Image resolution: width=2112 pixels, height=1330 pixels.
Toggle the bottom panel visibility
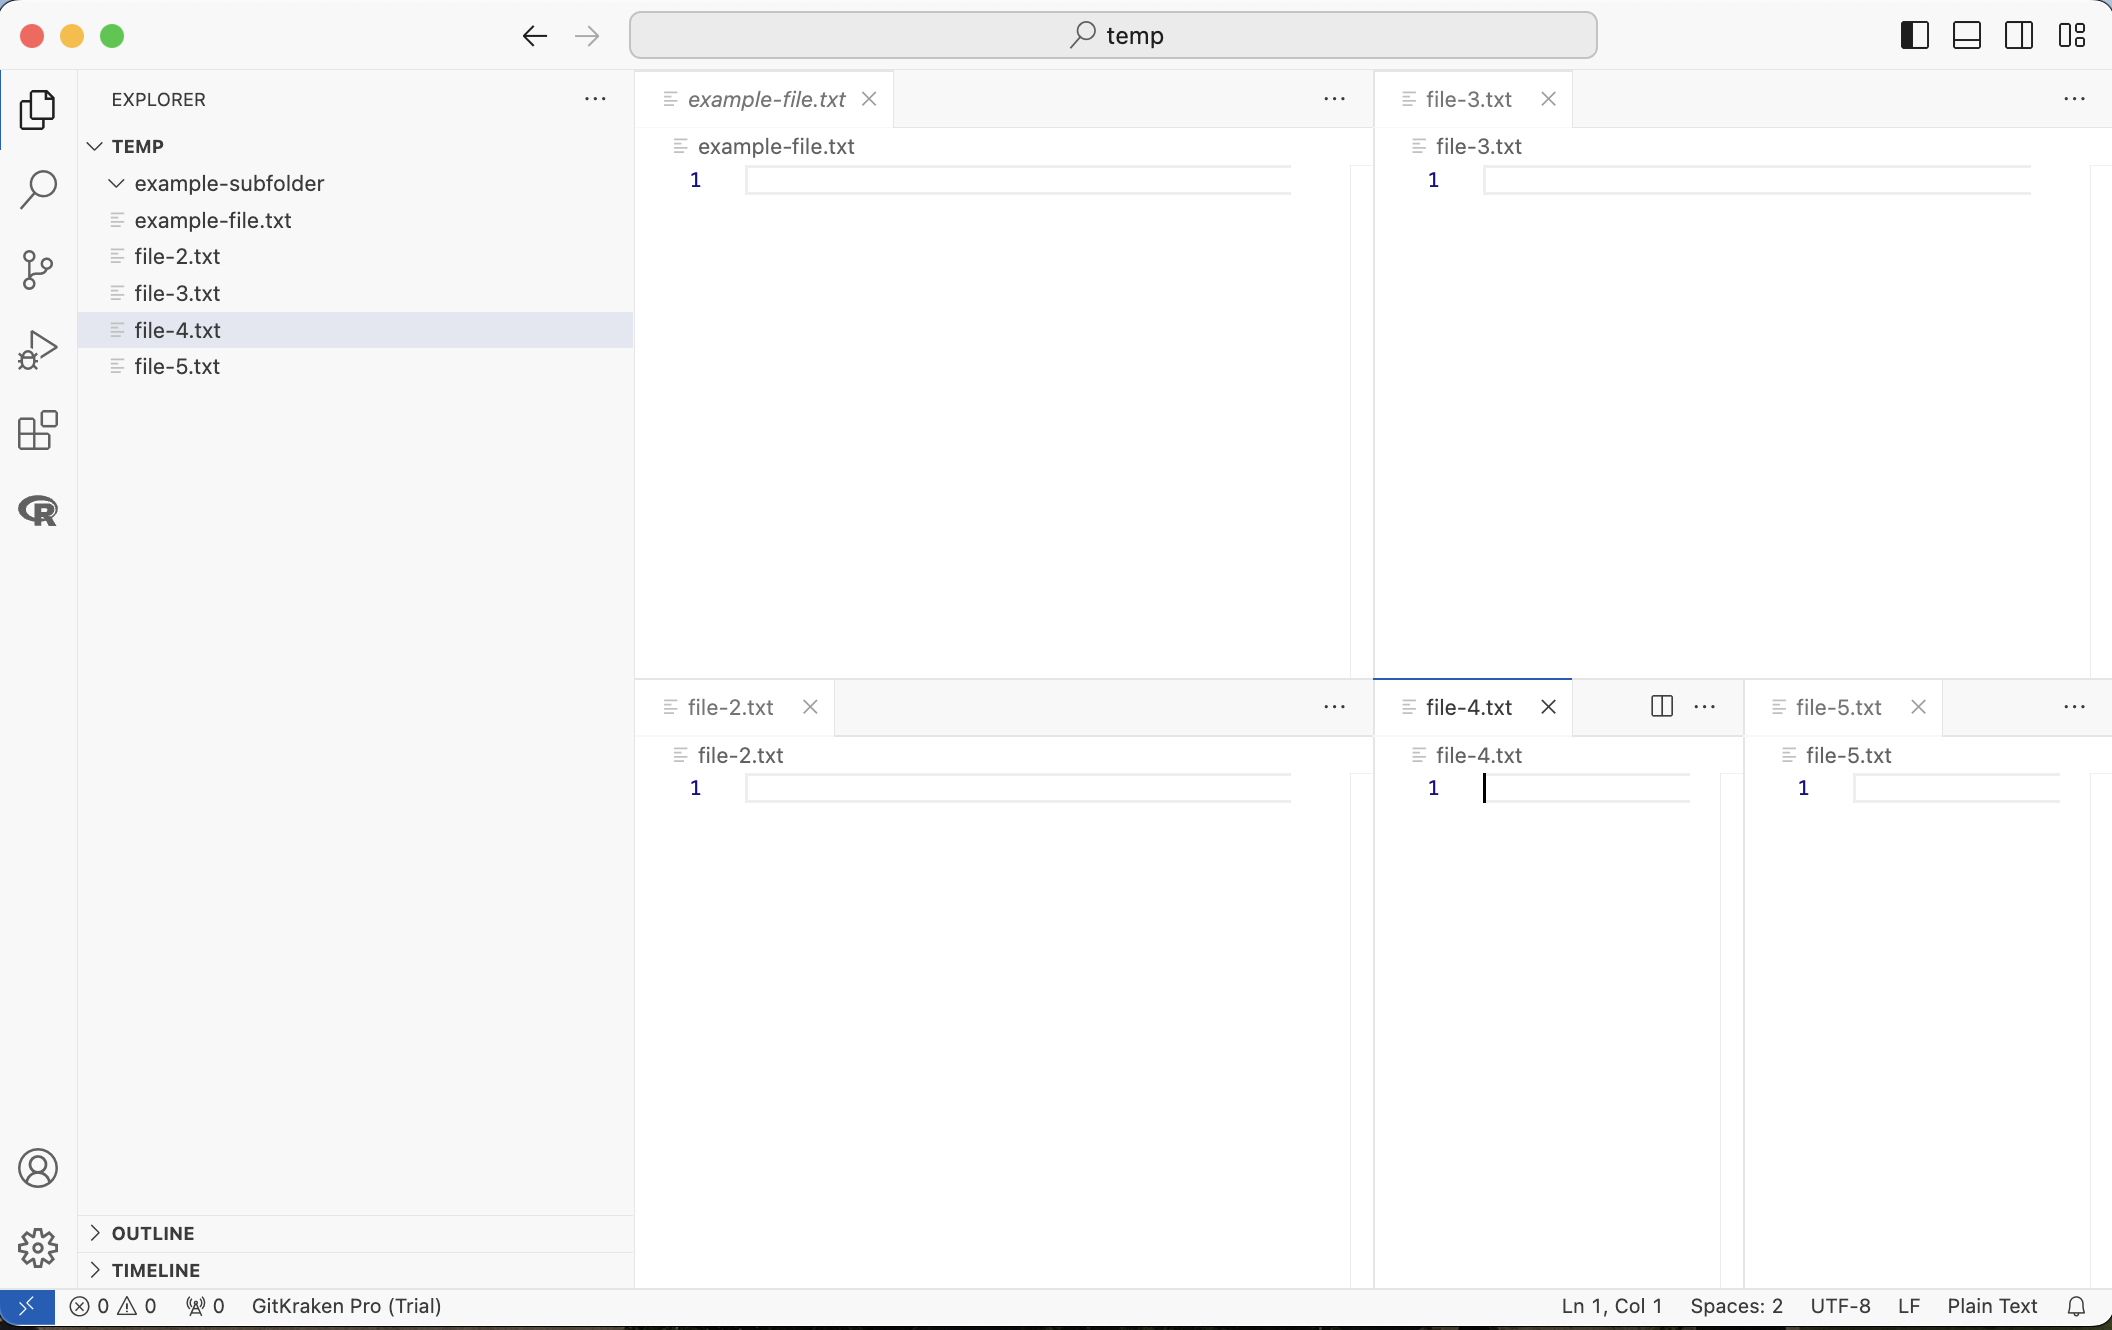point(1966,36)
